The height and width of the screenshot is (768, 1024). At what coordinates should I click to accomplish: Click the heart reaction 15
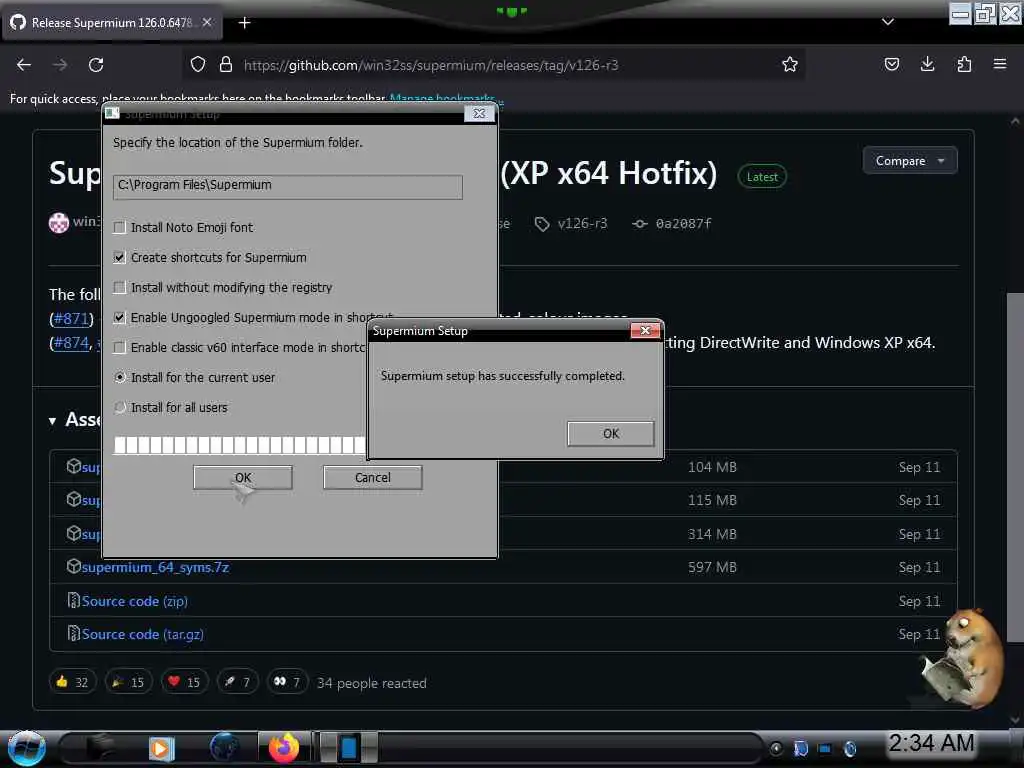click(x=185, y=682)
